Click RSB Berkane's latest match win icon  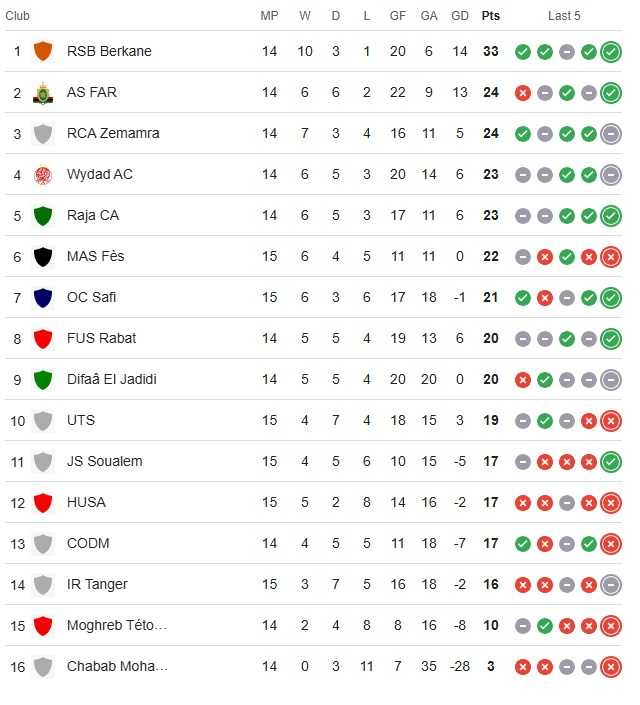click(611, 52)
